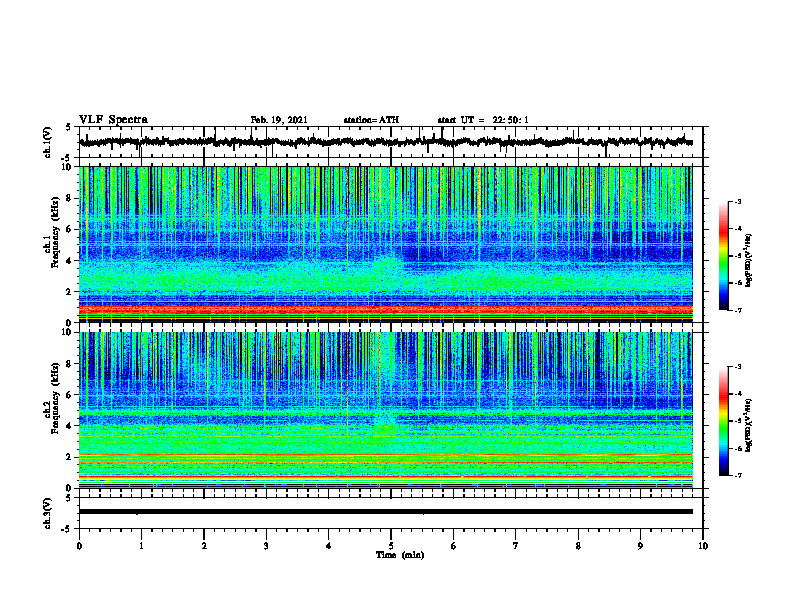The height and width of the screenshot is (612, 792).
Task: Click the ch.1 voltage waveform trace panel
Action: coord(391,142)
